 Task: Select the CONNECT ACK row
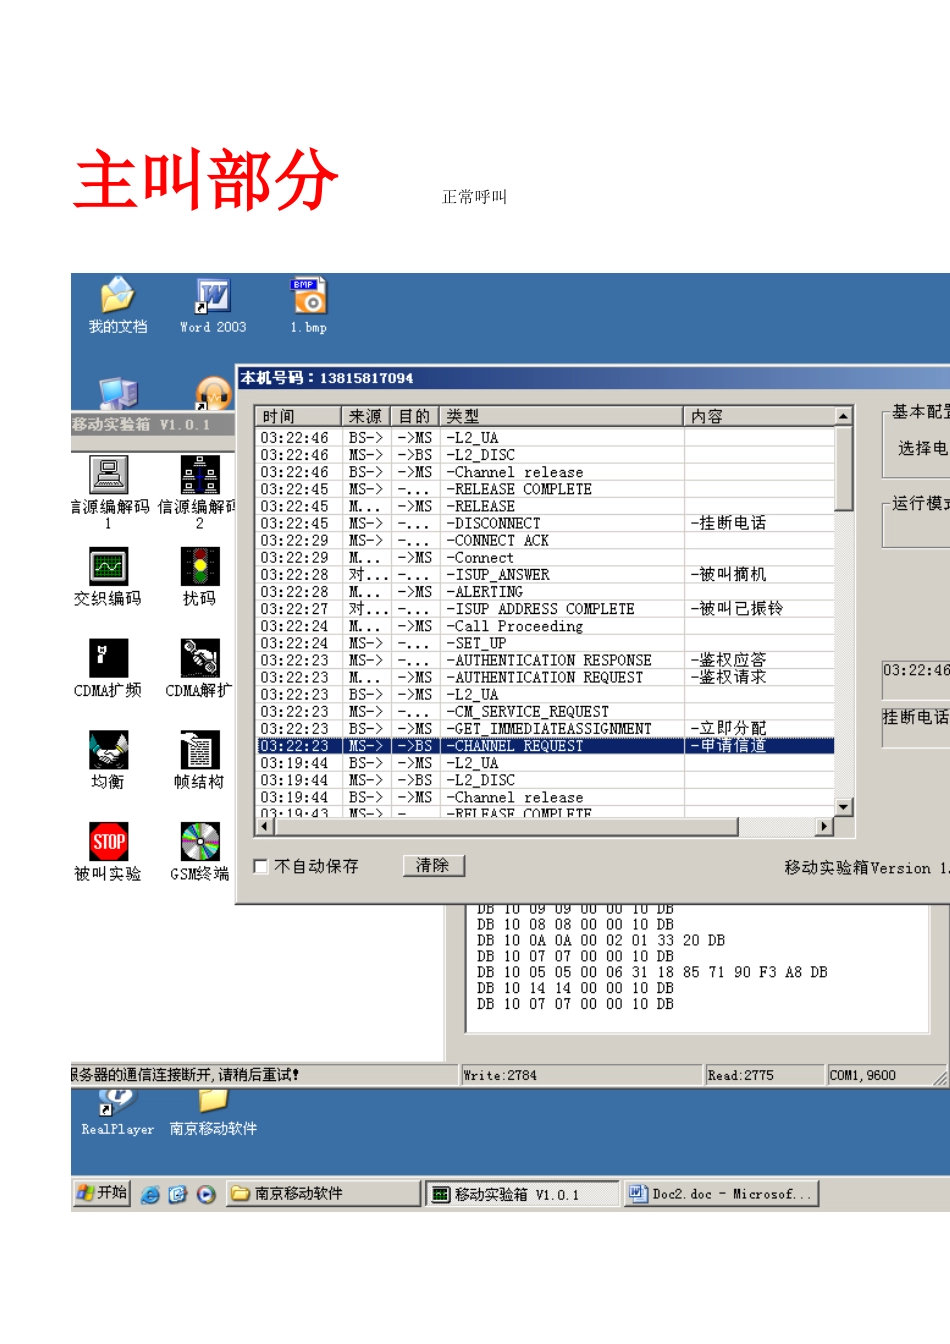point(546,540)
